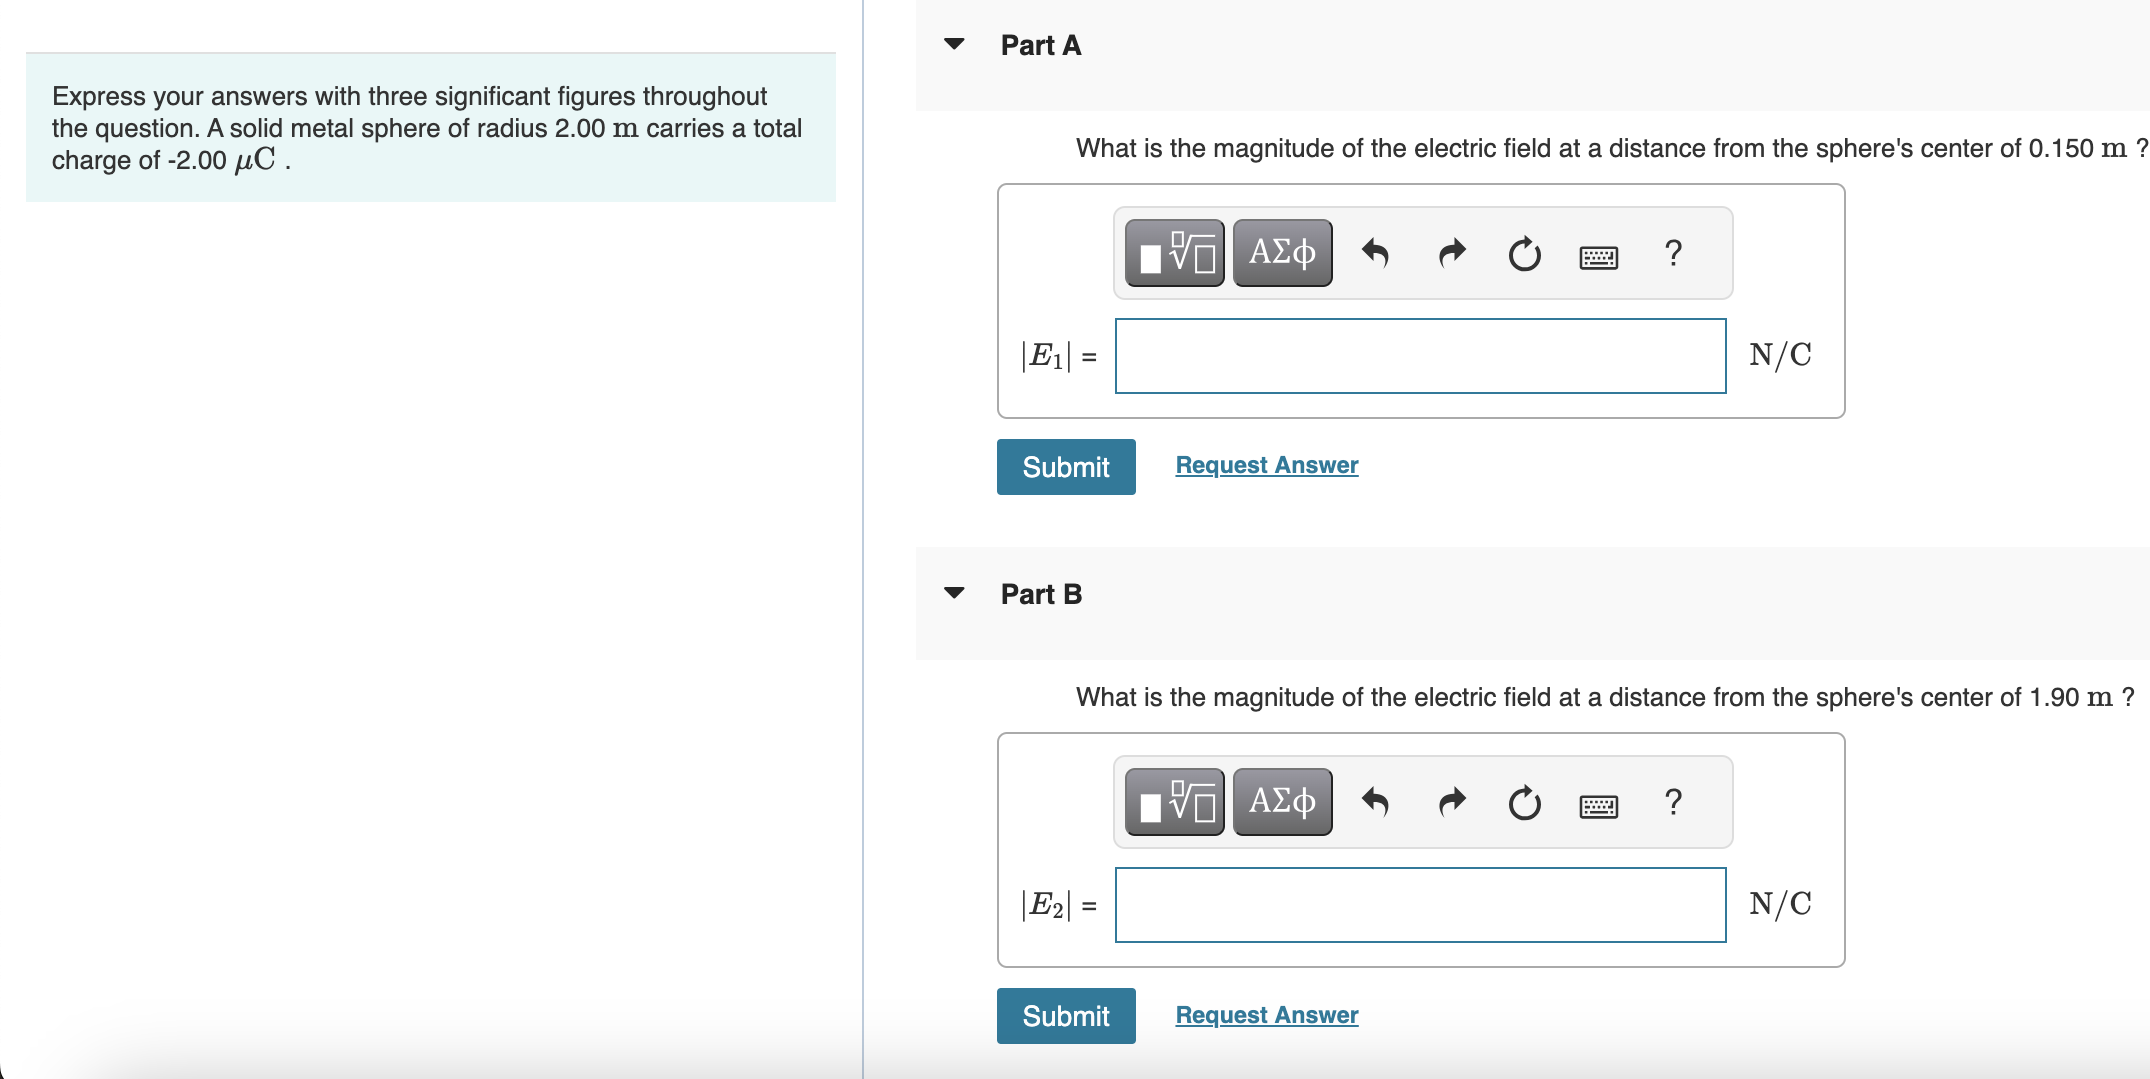Click inside the E1 answer field

tap(1420, 355)
